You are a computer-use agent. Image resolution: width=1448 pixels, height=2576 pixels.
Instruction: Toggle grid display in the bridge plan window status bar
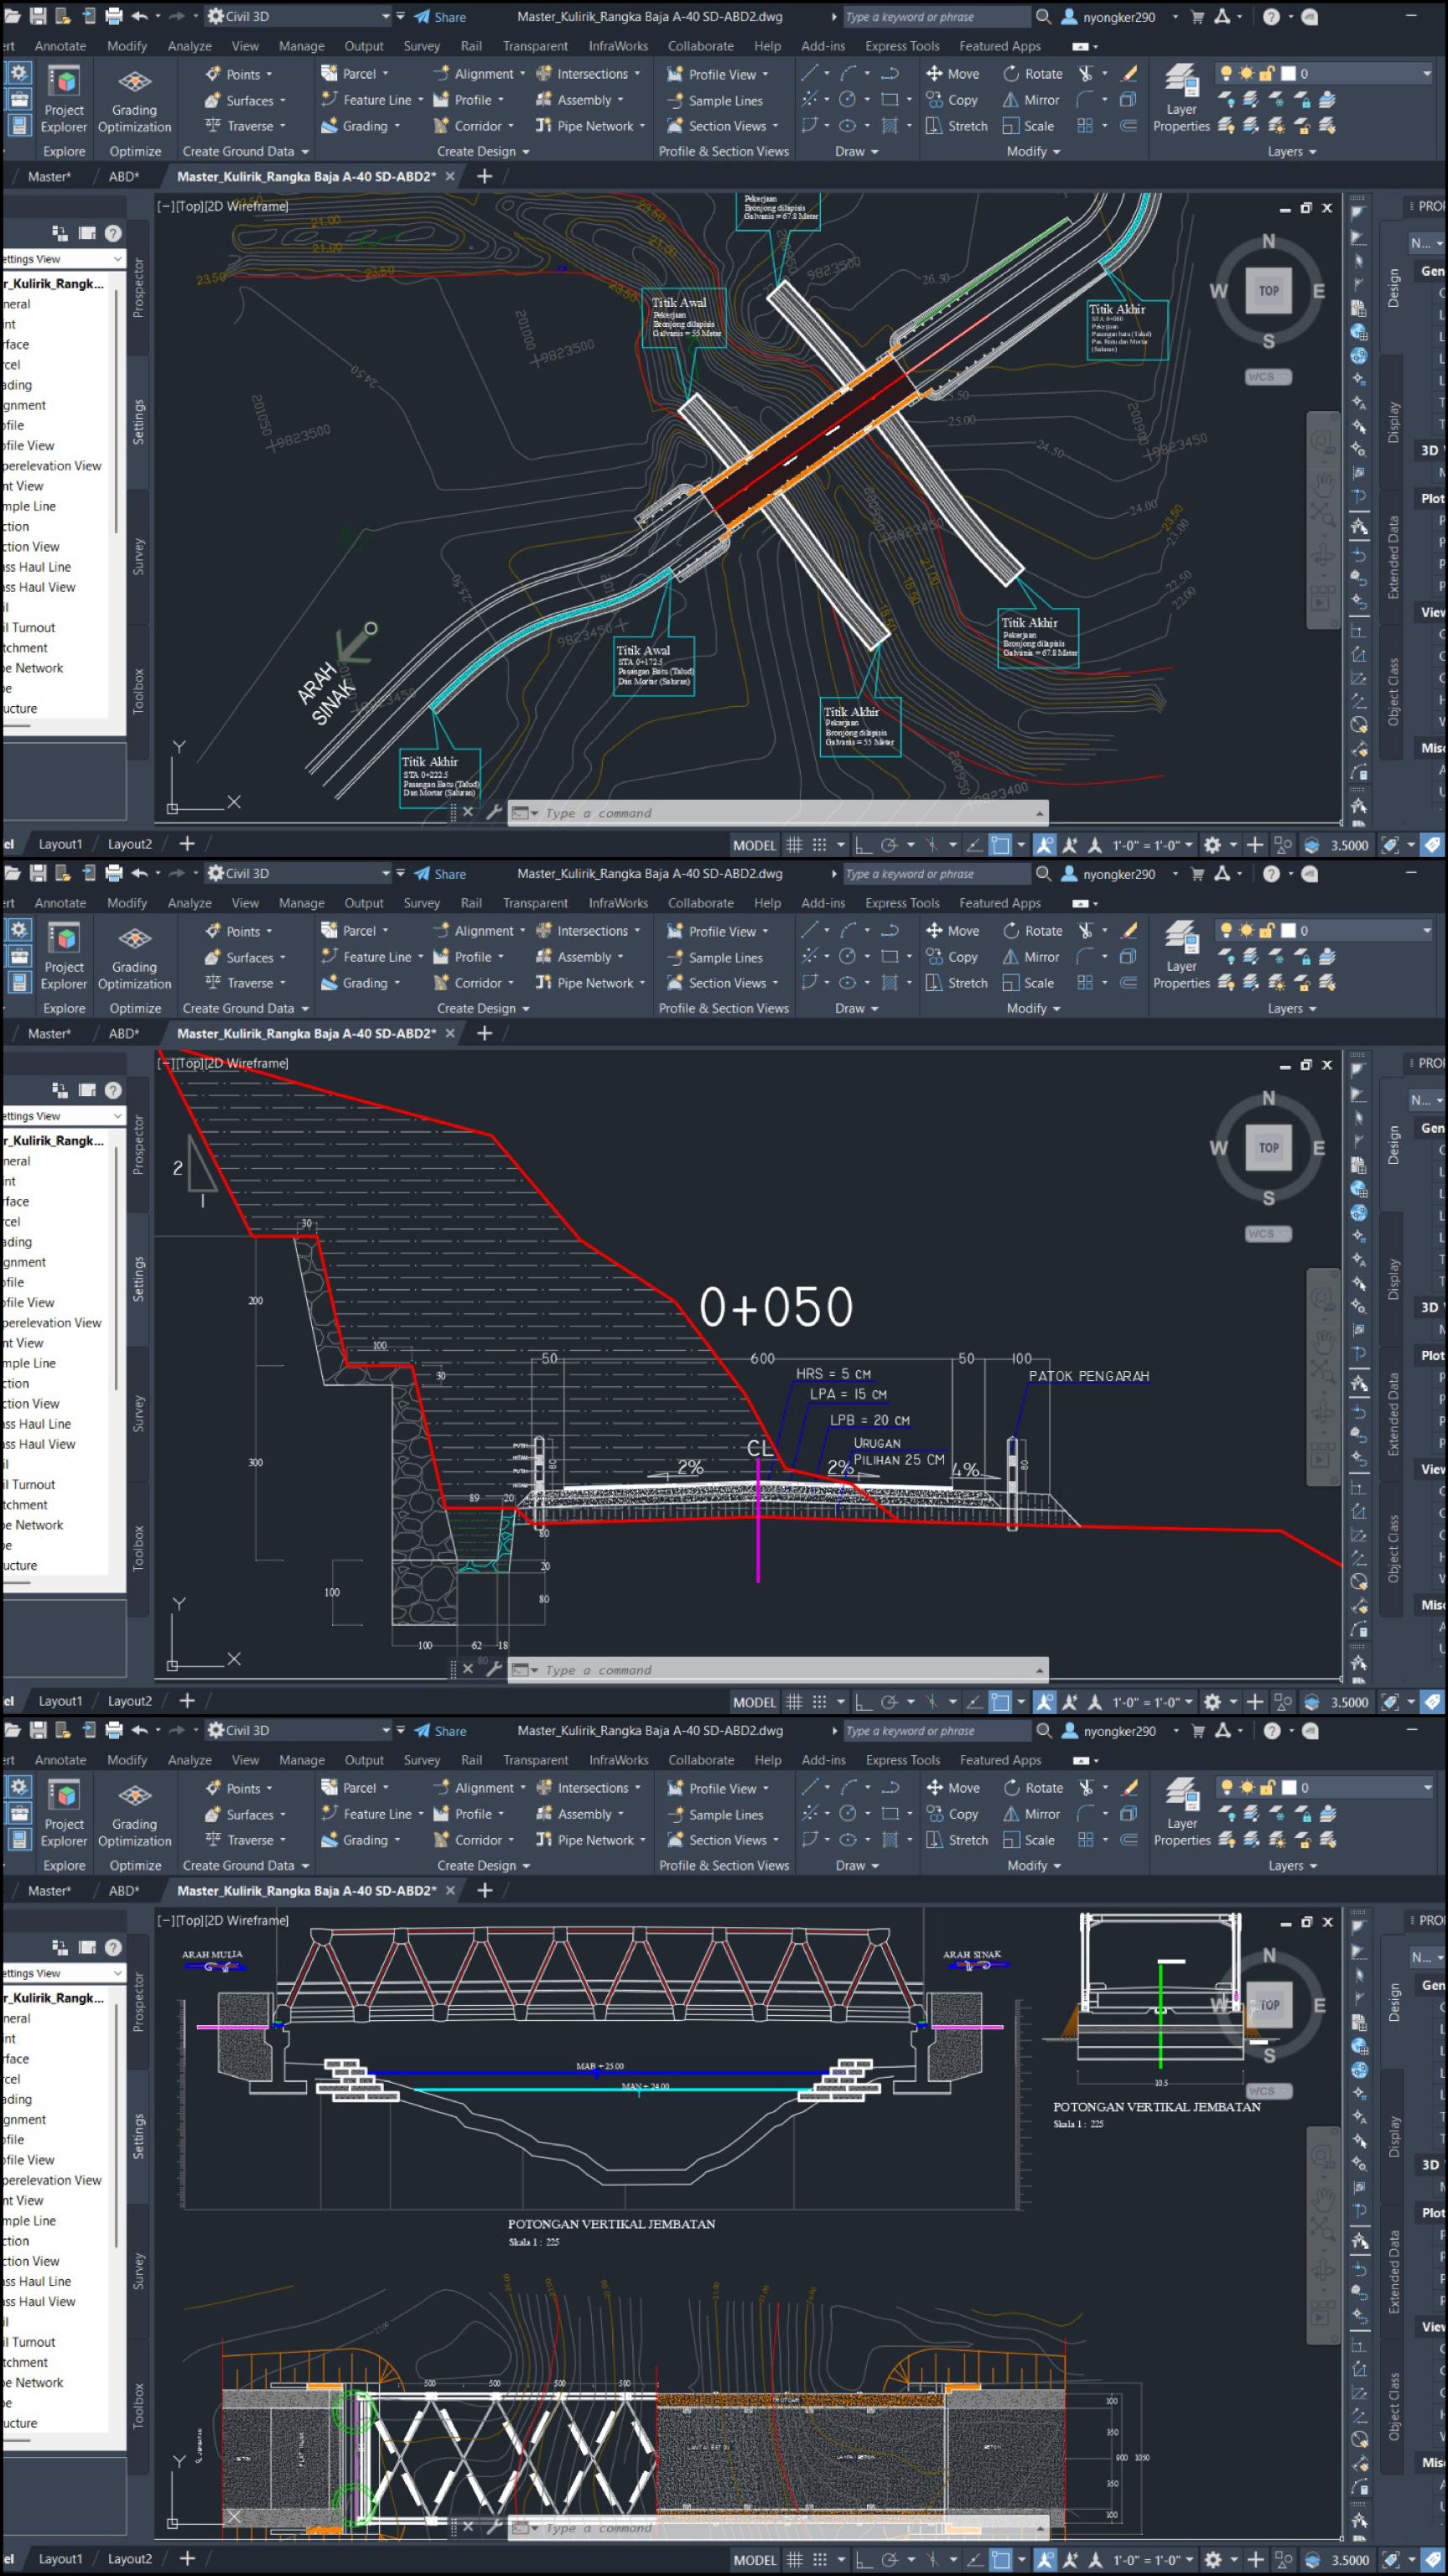click(x=794, y=845)
